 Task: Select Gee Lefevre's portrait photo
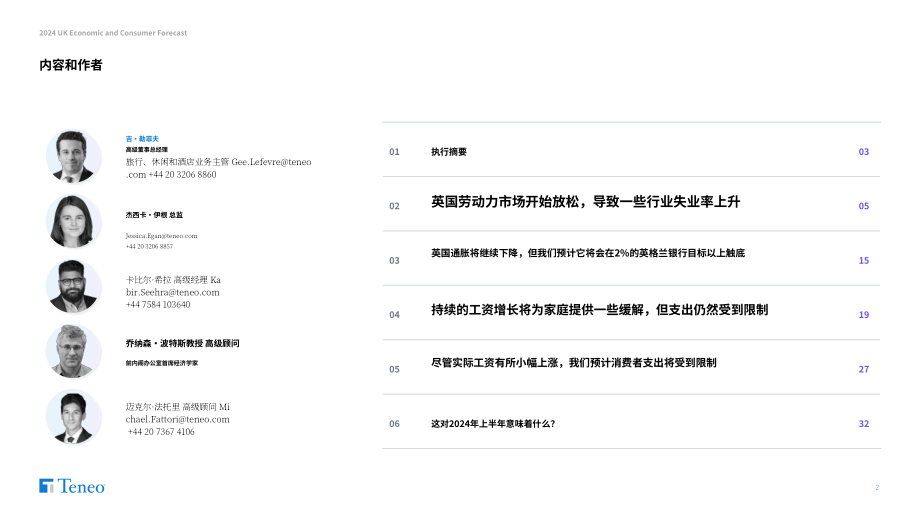pyautogui.click(x=73, y=157)
